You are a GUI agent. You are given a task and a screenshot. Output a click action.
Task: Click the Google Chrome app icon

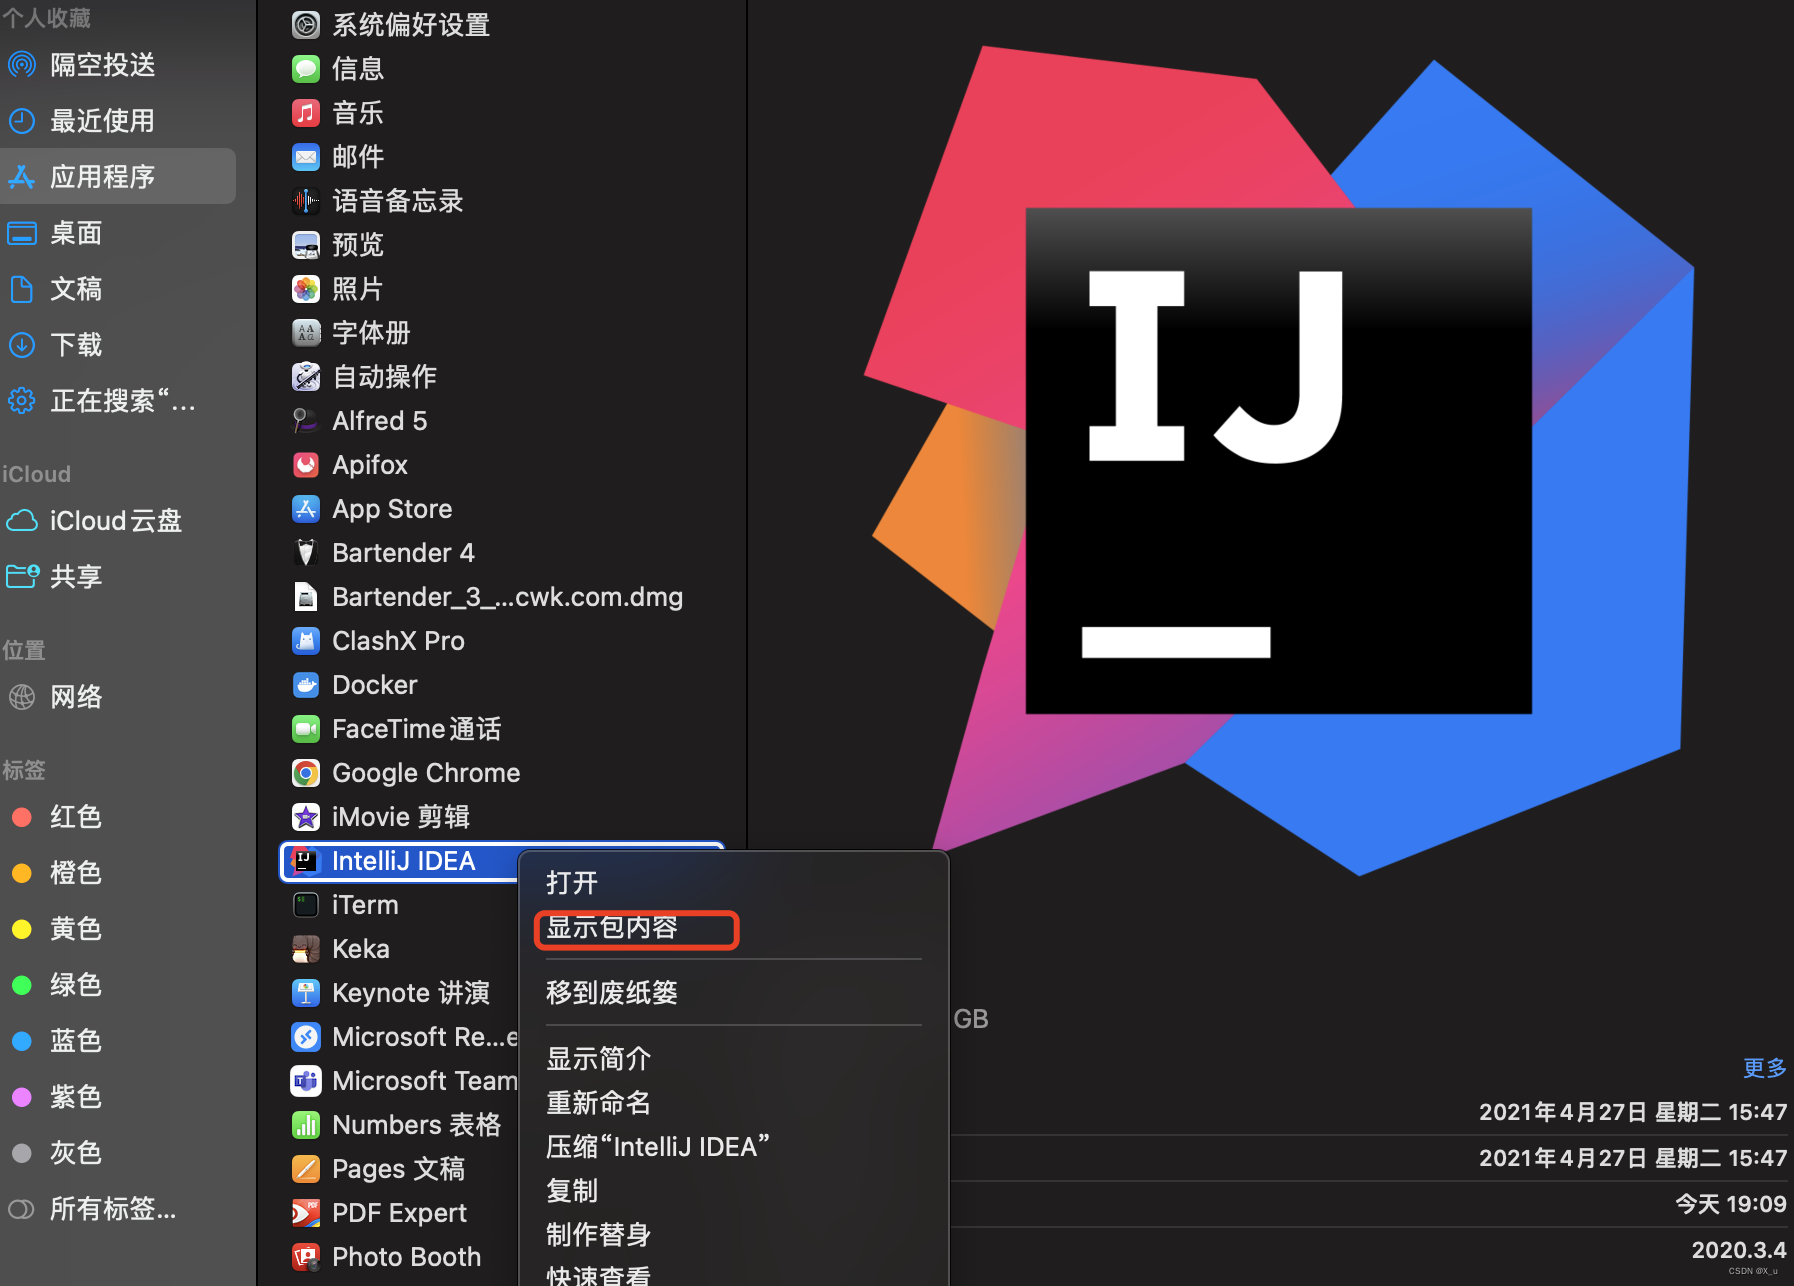click(x=306, y=773)
